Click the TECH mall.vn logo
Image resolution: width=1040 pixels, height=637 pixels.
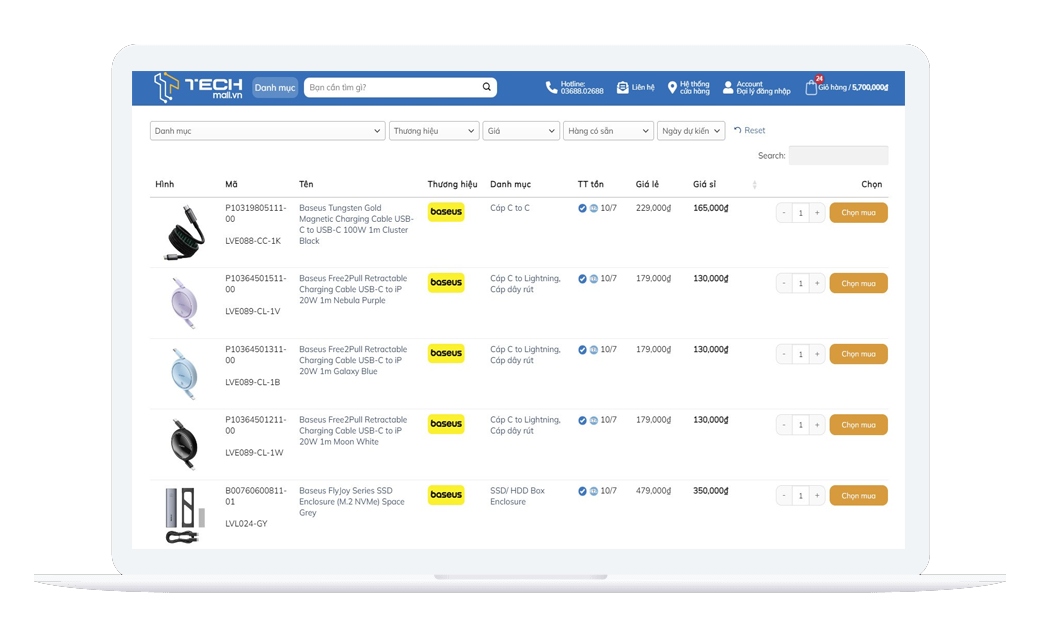[x=198, y=88]
